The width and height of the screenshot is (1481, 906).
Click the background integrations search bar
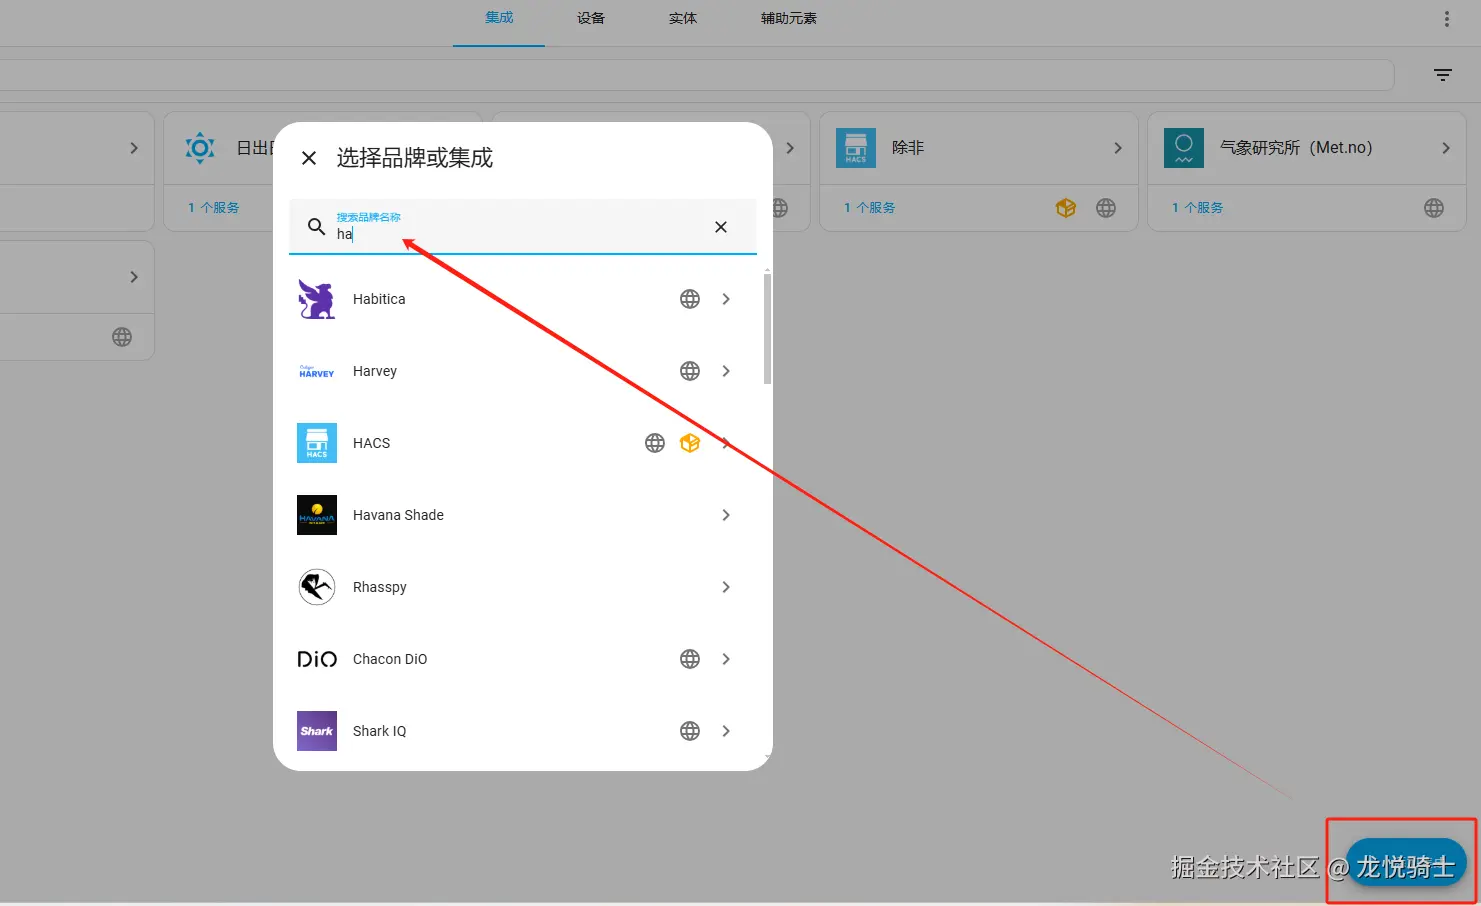696,75
